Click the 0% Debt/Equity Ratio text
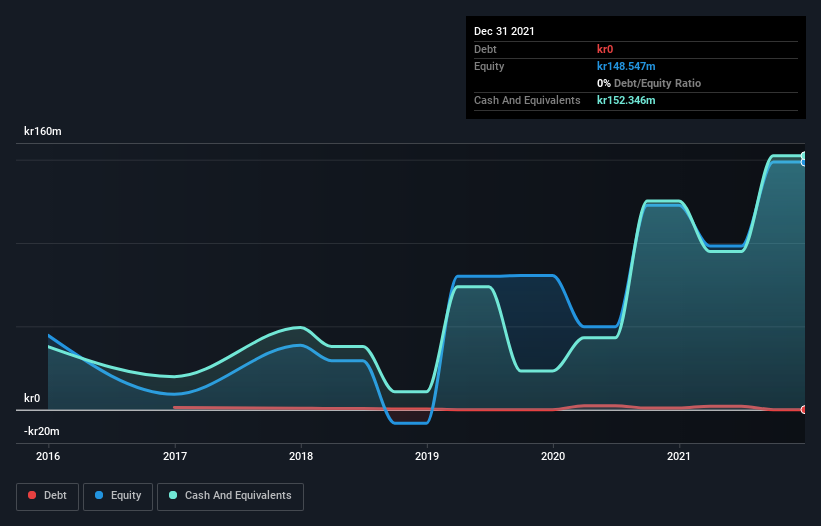 click(649, 83)
